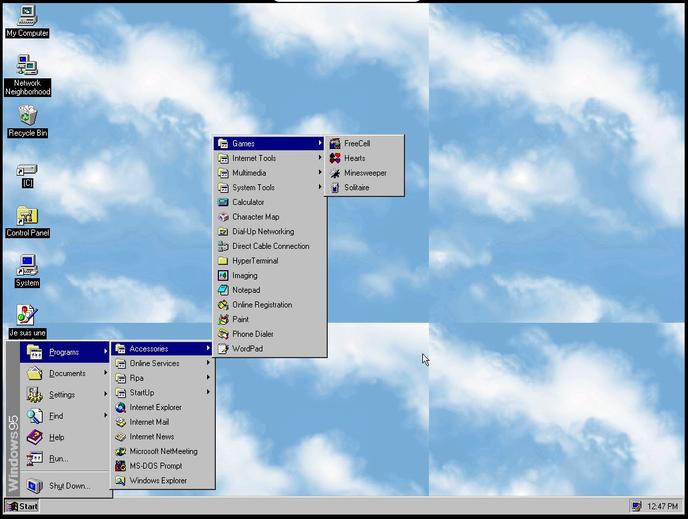Screen dimensions: 688x519
Task: Select the System Tools entry text
Action: 254,187
